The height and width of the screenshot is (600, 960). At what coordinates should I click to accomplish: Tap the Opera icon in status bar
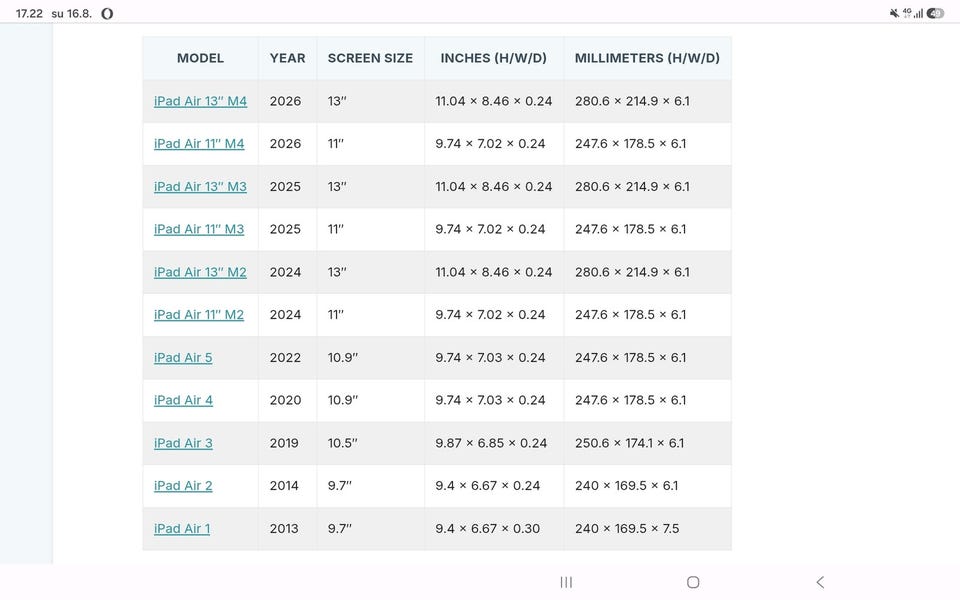(107, 13)
